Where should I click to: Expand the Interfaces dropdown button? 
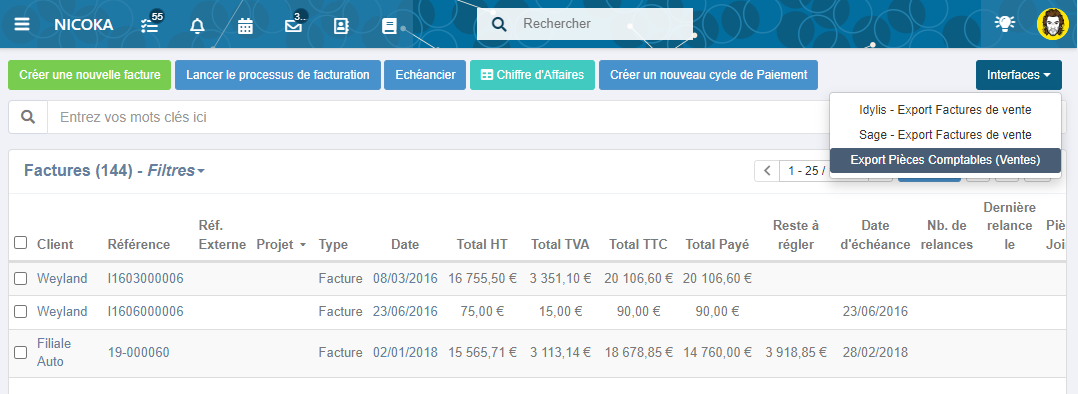tap(1018, 75)
